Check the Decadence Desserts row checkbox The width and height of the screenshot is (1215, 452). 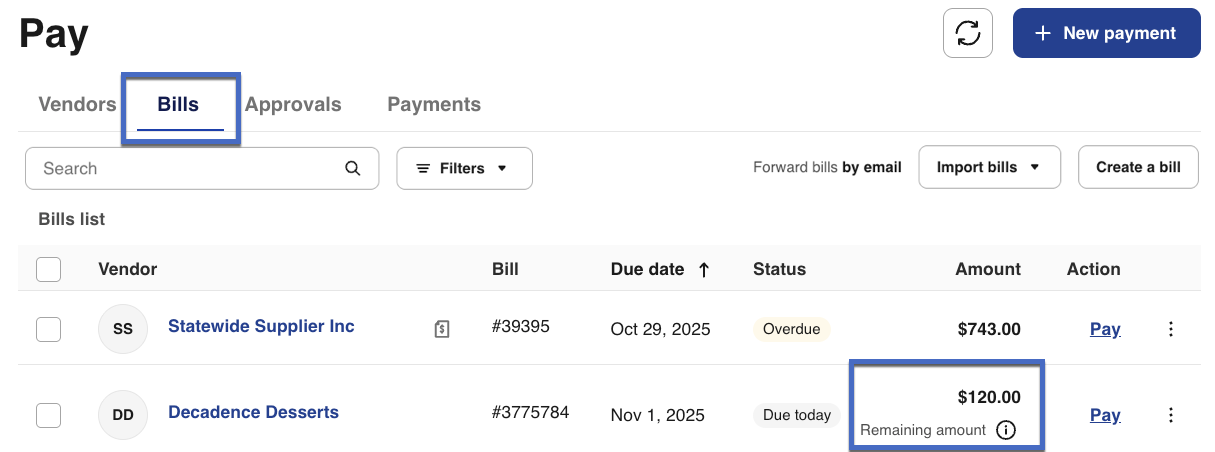click(x=48, y=415)
